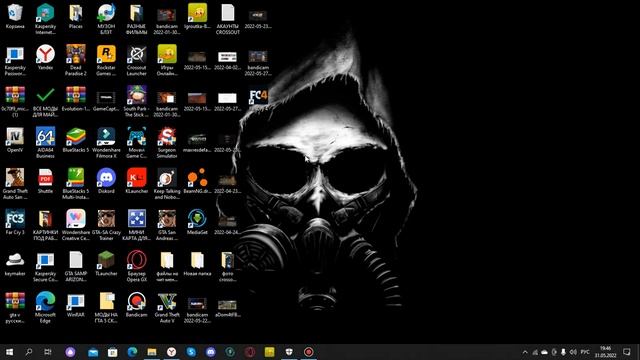Select the Браузер Opera GX shortcut
This screenshot has width=640, height=360.
pyautogui.click(x=137, y=266)
